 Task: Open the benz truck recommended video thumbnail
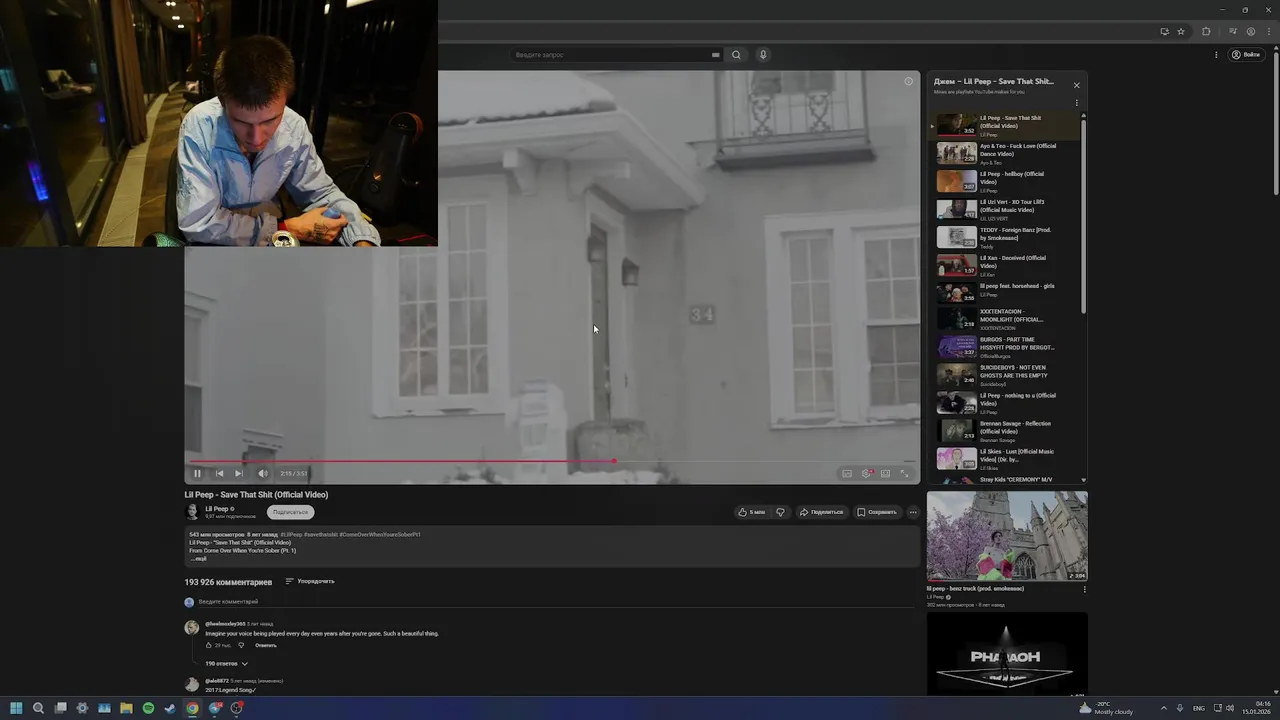tap(1007, 536)
